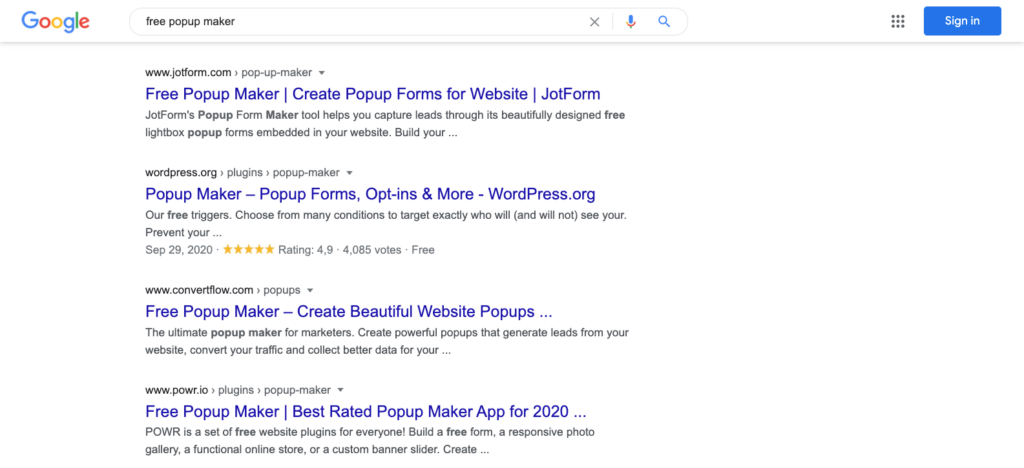Expand dropdown arrow next to jotform.com URL
The height and width of the screenshot is (468, 1024).
click(322, 73)
